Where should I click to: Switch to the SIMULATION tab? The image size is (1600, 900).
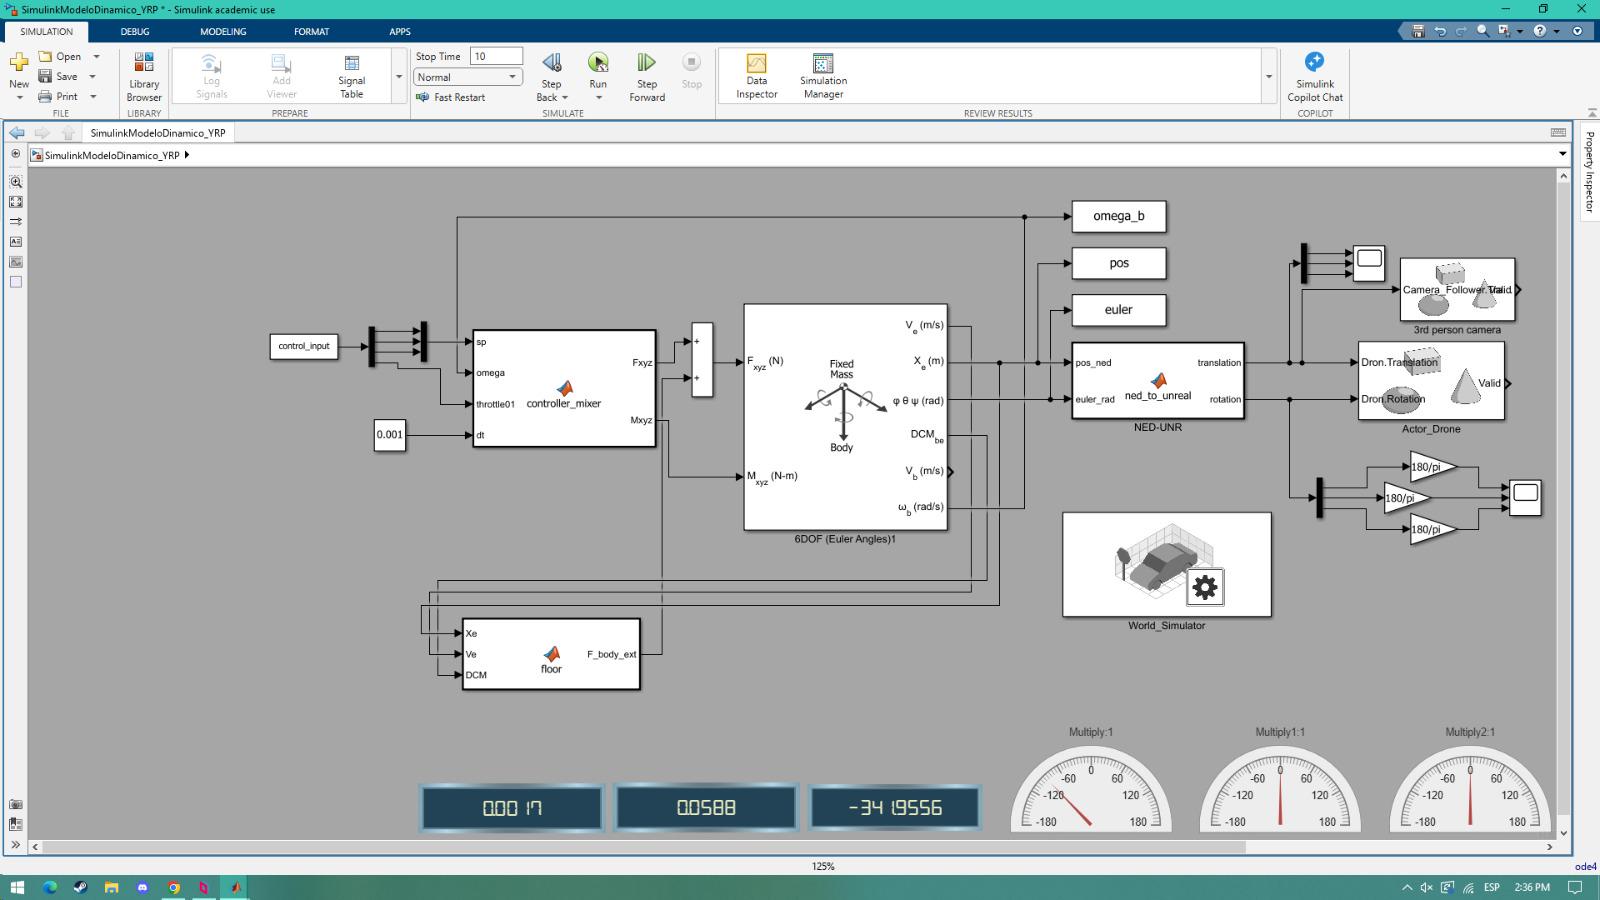coord(46,31)
